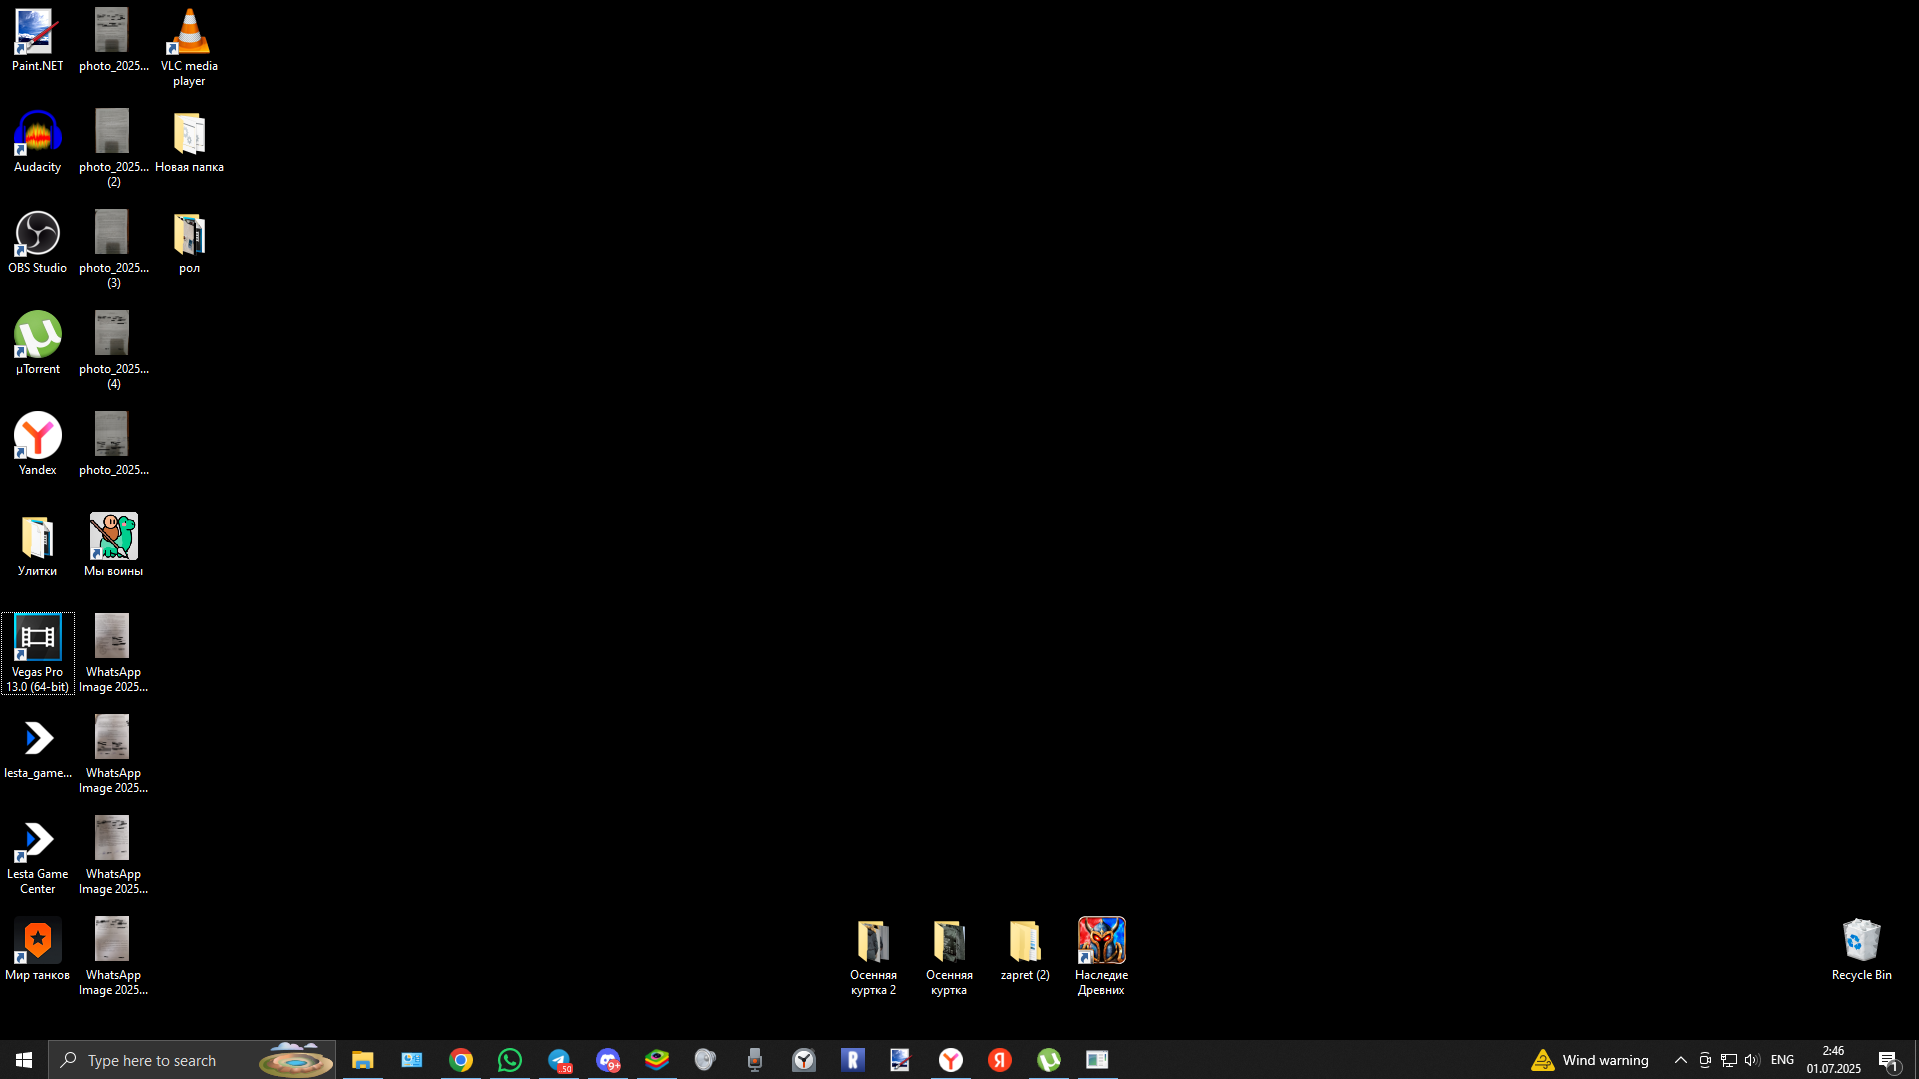Open network settings tray icon
The image size is (1919, 1079).
1728,1060
